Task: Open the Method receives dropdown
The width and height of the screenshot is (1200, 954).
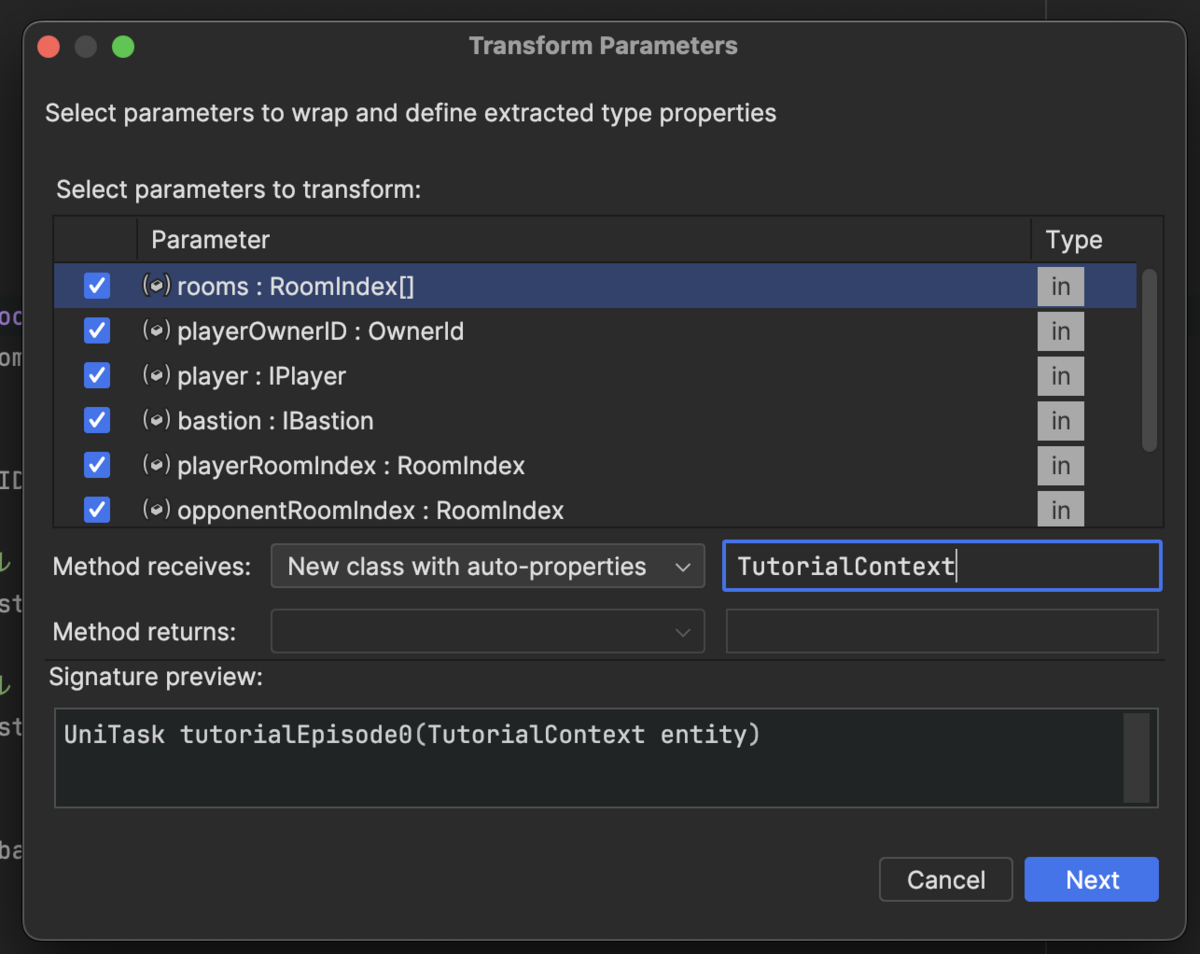Action: coord(487,567)
